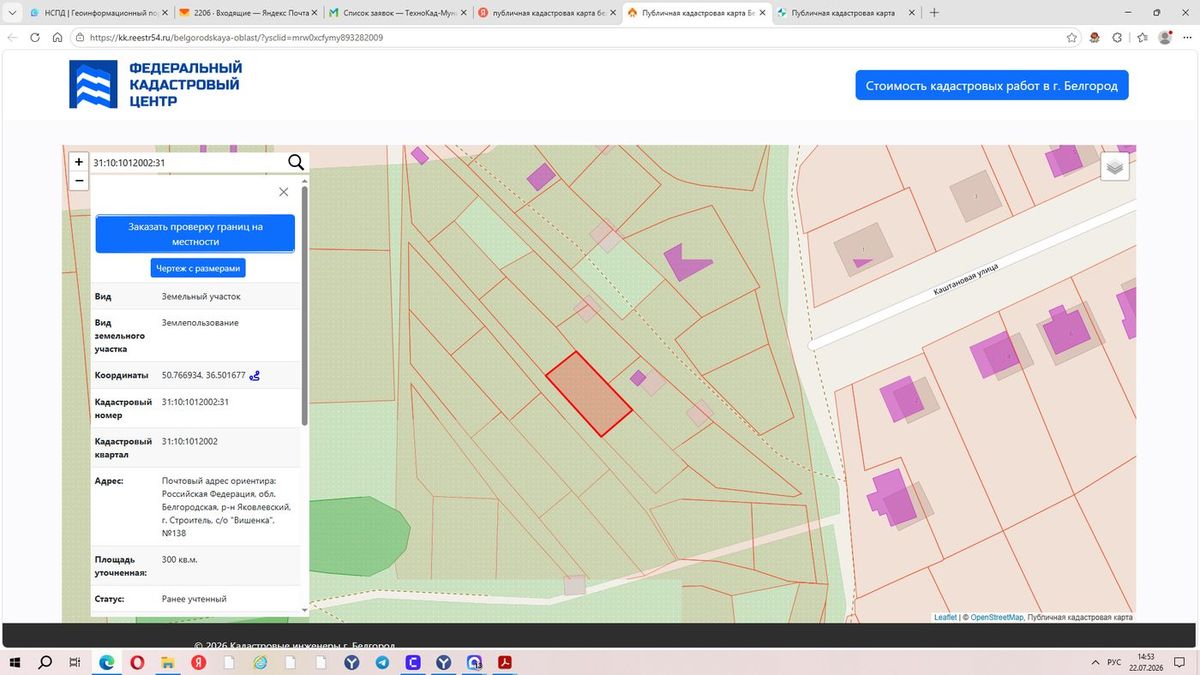Click the 300 кв.м. area value
Screen dimensions: 1200x675
pyautogui.click(x=181, y=560)
